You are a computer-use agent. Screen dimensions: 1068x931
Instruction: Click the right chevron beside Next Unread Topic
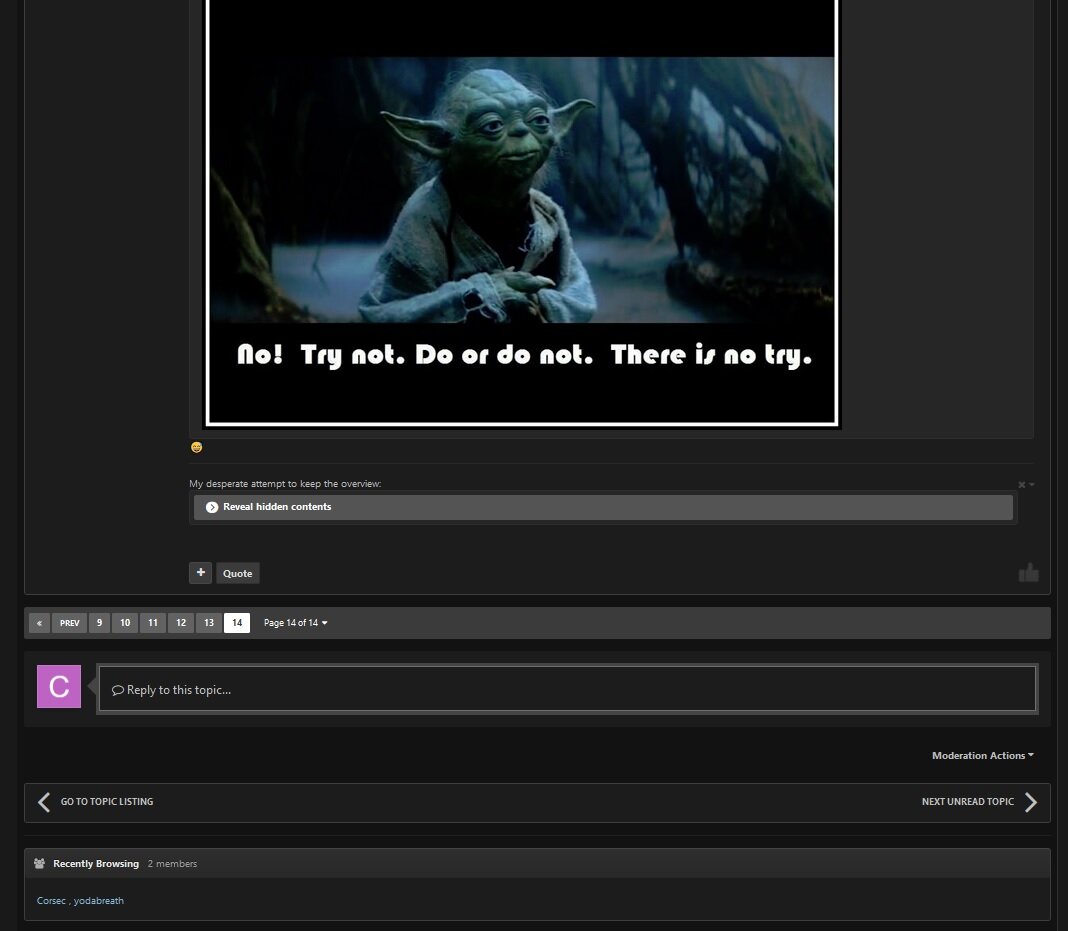click(1031, 802)
